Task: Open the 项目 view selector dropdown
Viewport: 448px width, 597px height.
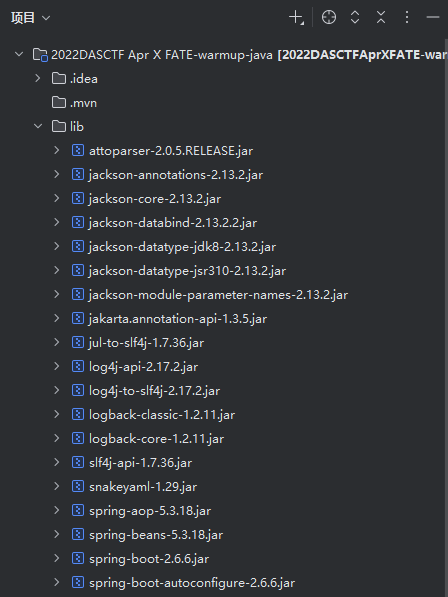Action: (30, 18)
